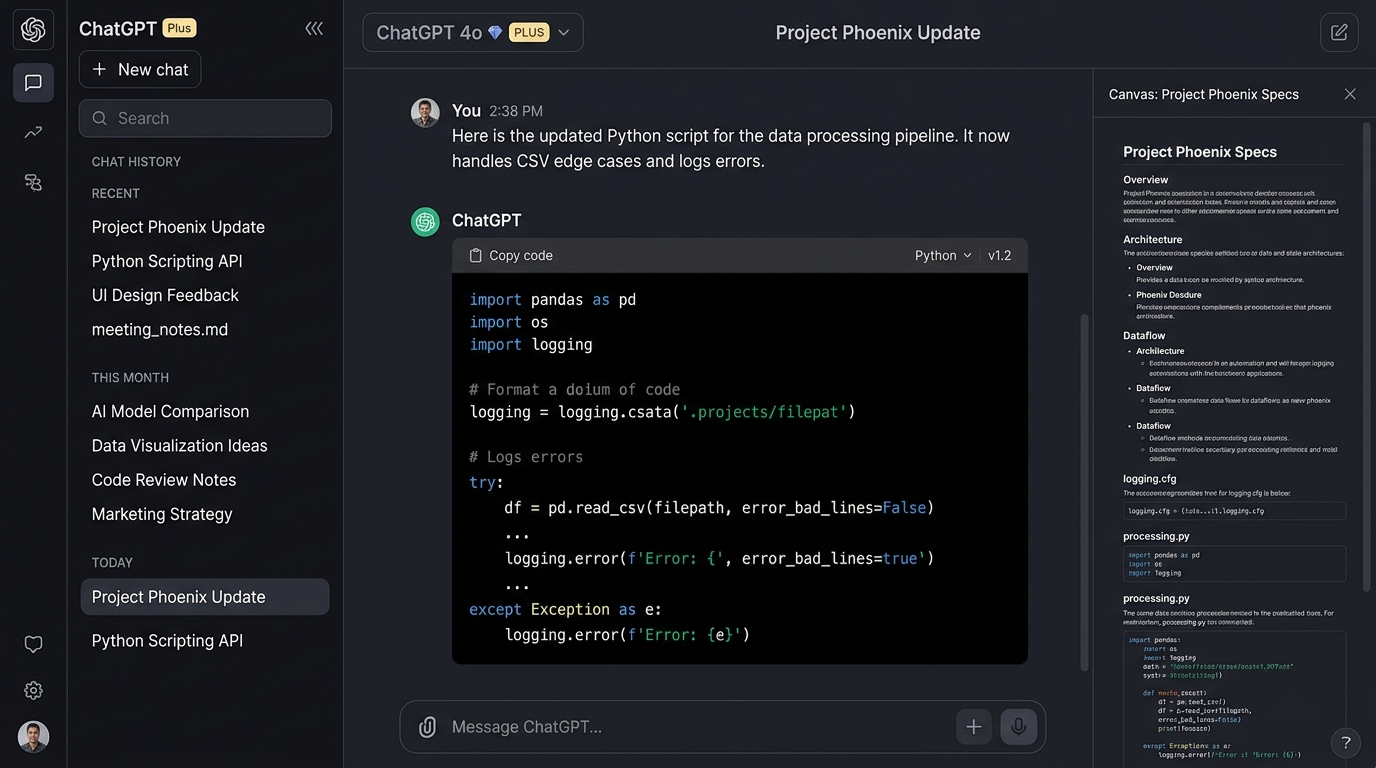
Task: Start voice input with the microphone button
Action: 1019,727
